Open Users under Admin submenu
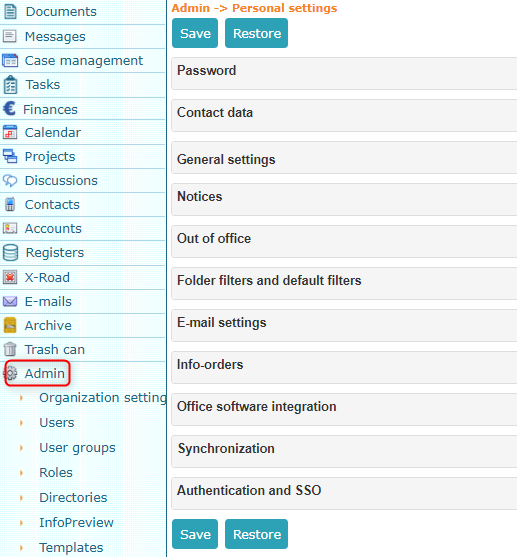The width and height of the screenshot is (517, 557). click(x=57, y=422)
